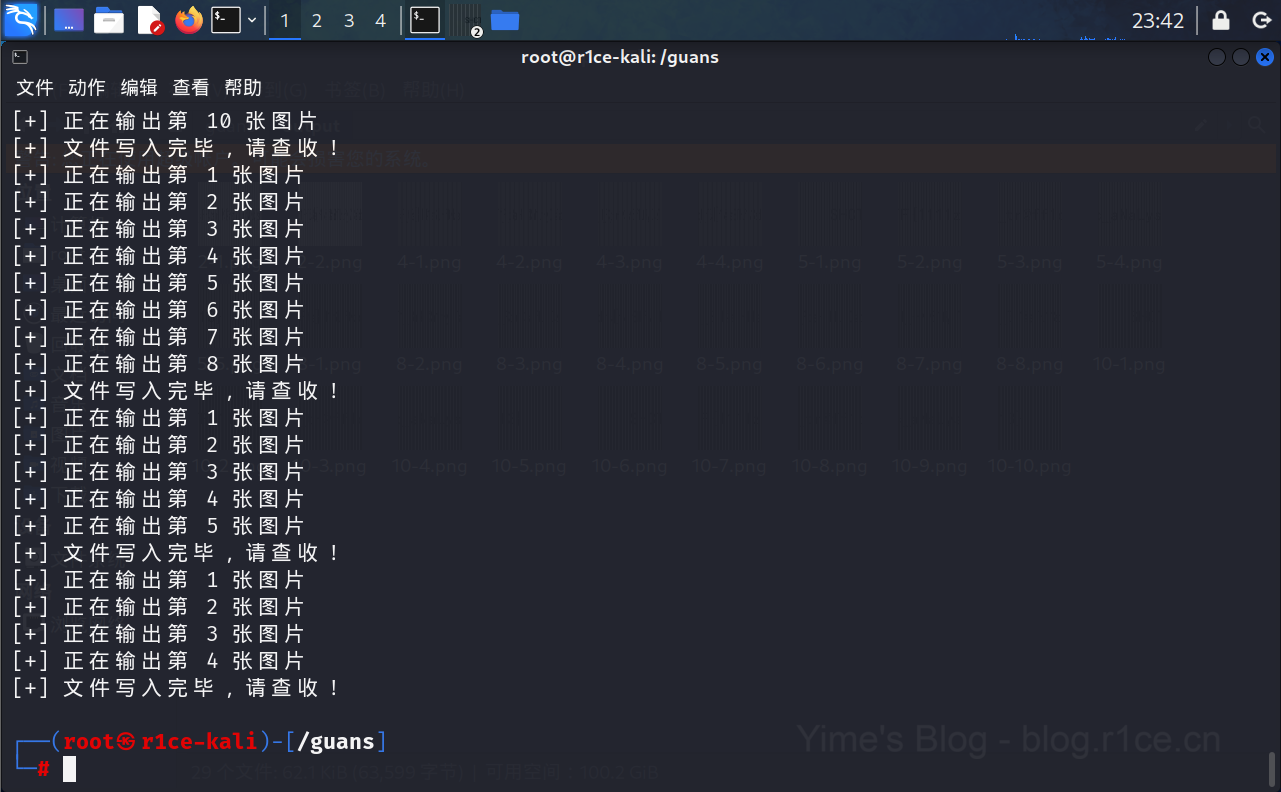Expand the terminal launcher dropdown arrow
The height and width of the screenshot is (792, 1281).
tap(252, 20)
